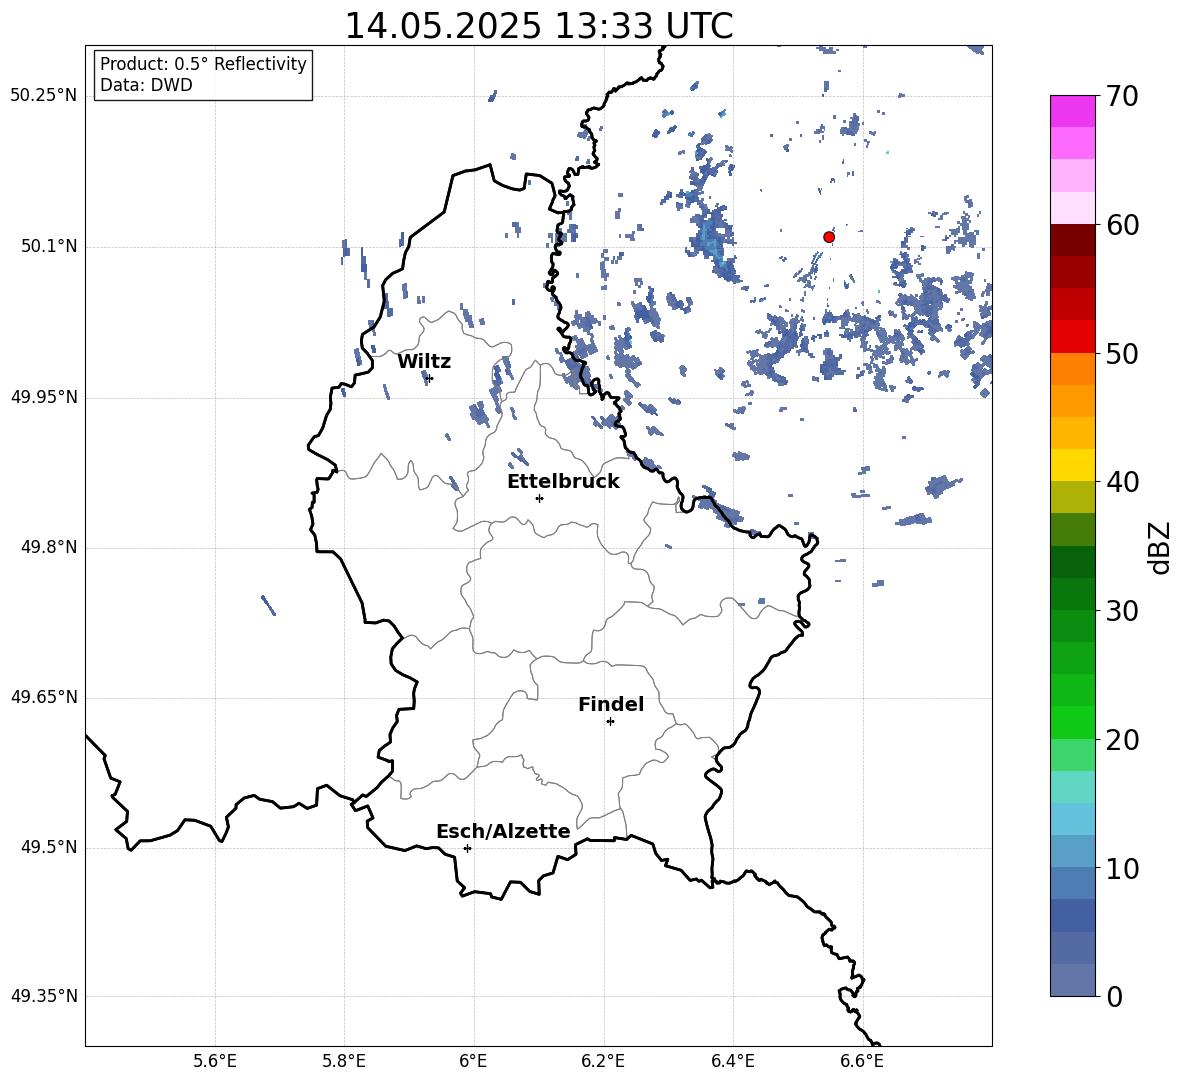1184x1081 pixels.
Task: Click the 50 colorbar tick label
Action: click(x=1122, y=354)
